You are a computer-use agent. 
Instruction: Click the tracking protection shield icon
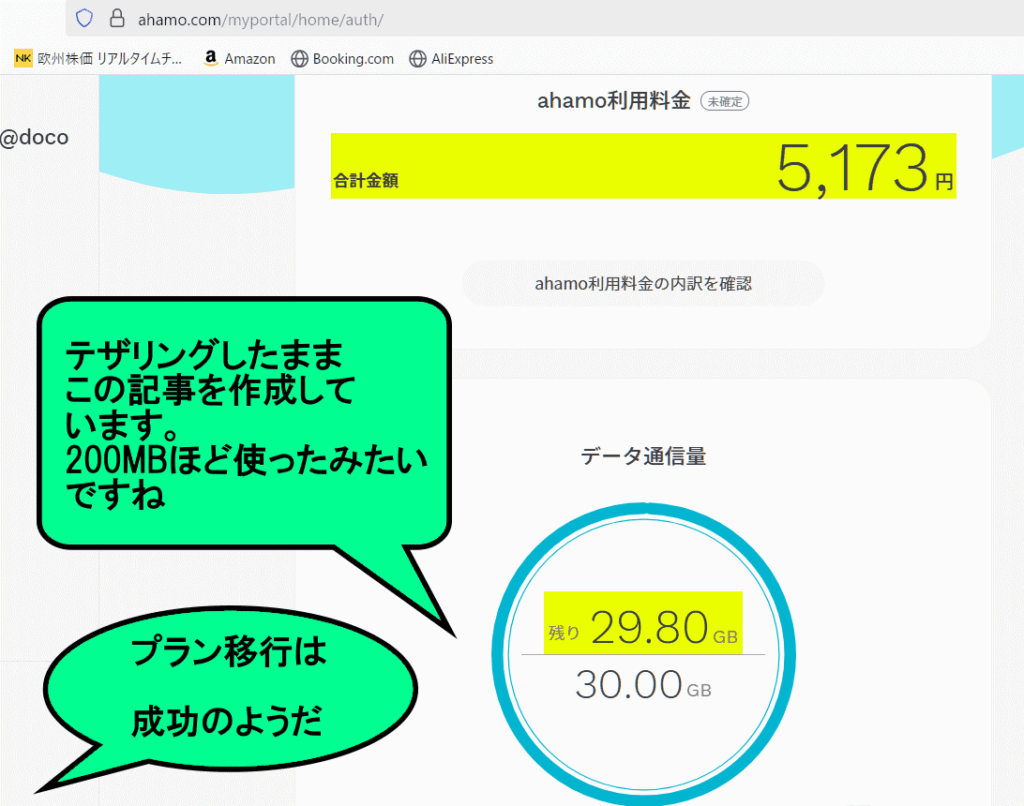[x=84, y=18]
